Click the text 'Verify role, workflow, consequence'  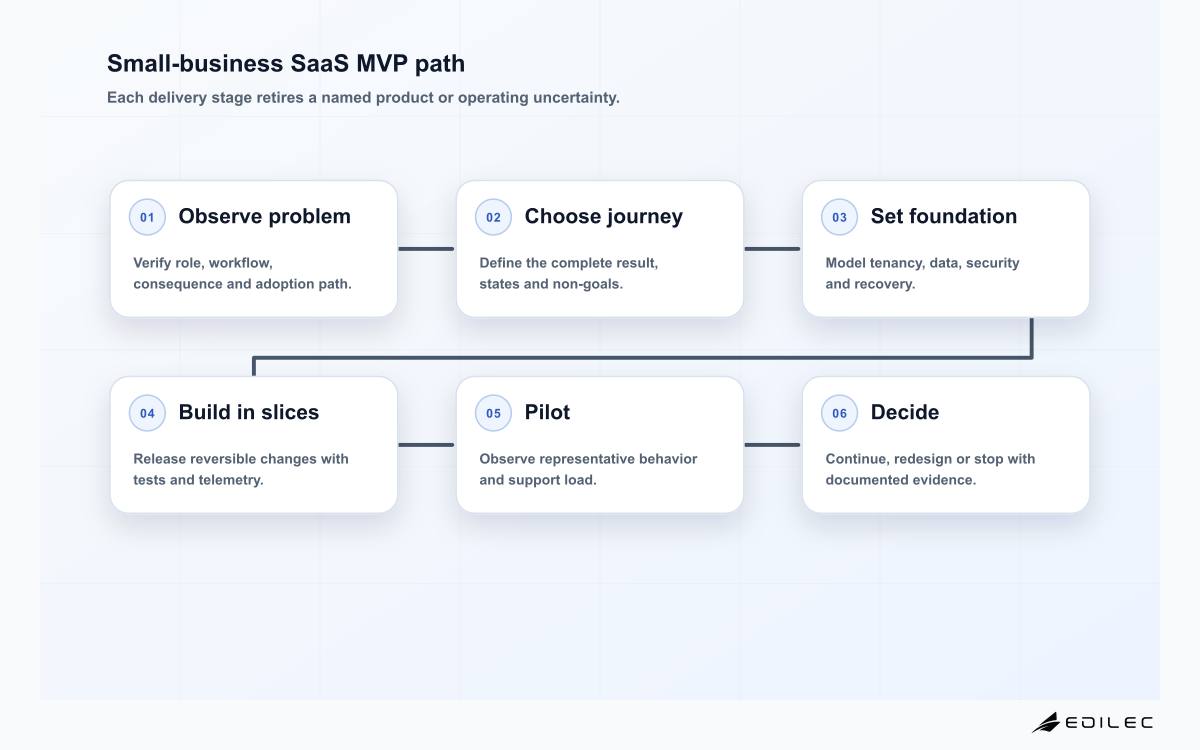tap(243, 273)
